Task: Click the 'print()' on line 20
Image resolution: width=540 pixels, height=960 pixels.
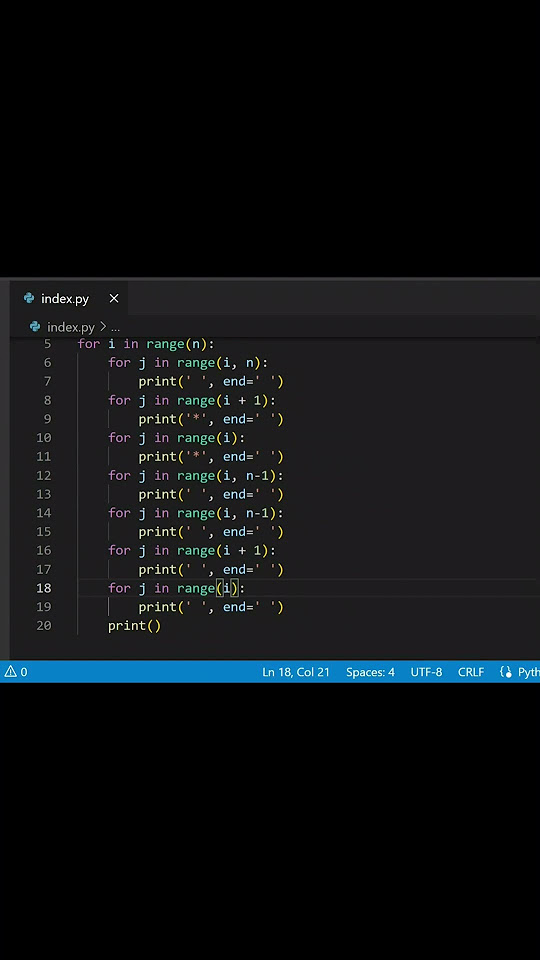Action: [135, 626]
